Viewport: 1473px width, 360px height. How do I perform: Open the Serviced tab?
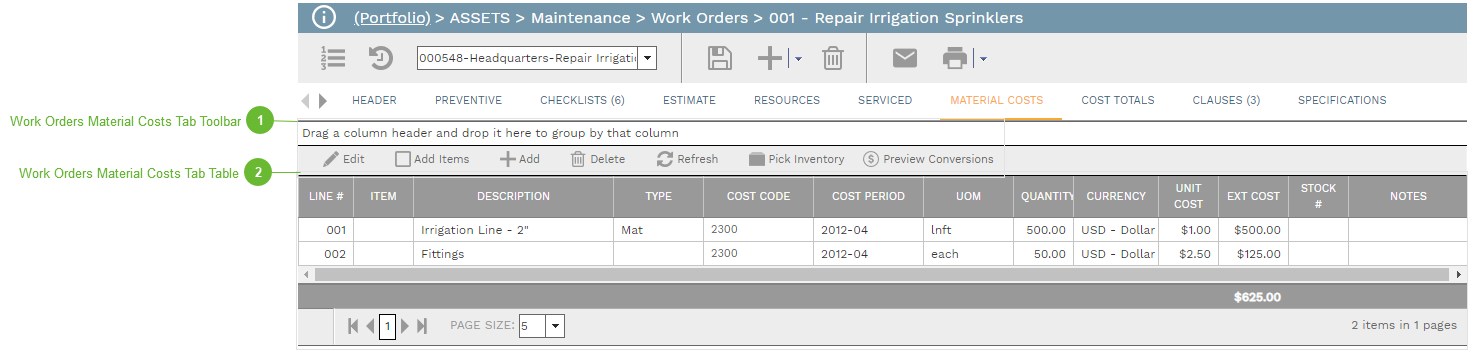pyautogui.click(x=885, y=100)
